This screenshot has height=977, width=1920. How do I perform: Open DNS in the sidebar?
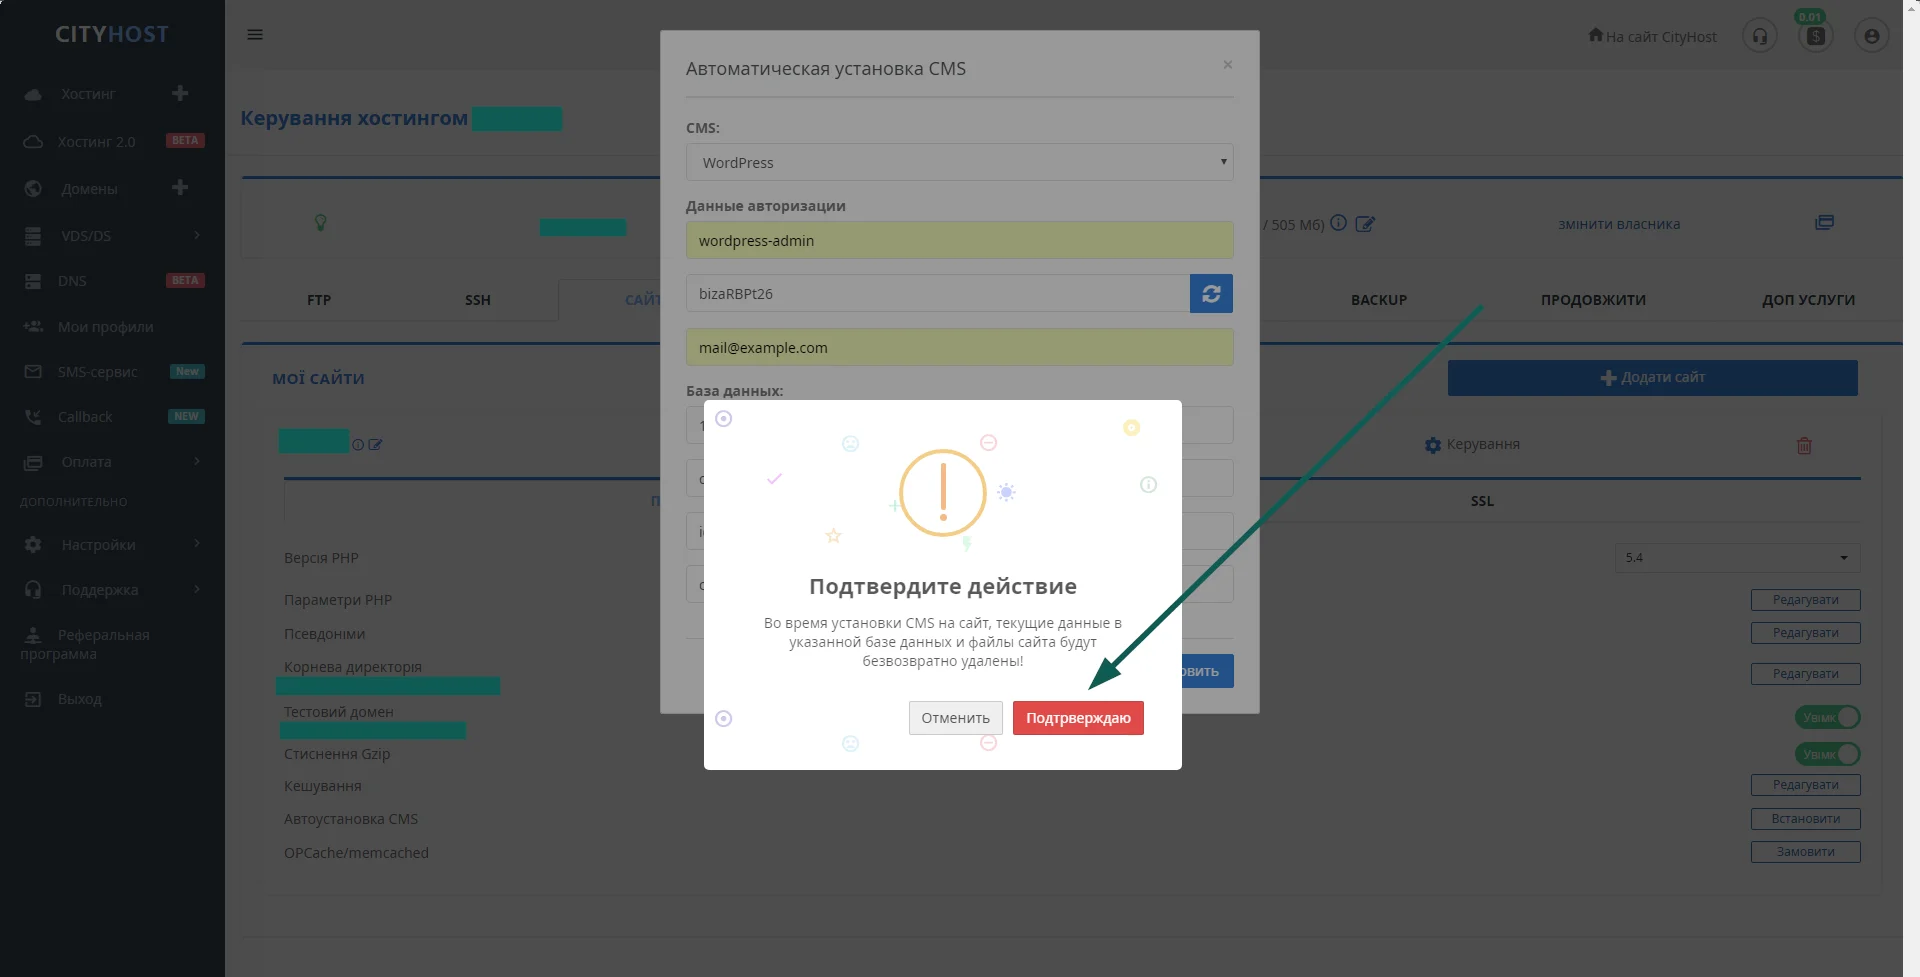pos(72,281)
